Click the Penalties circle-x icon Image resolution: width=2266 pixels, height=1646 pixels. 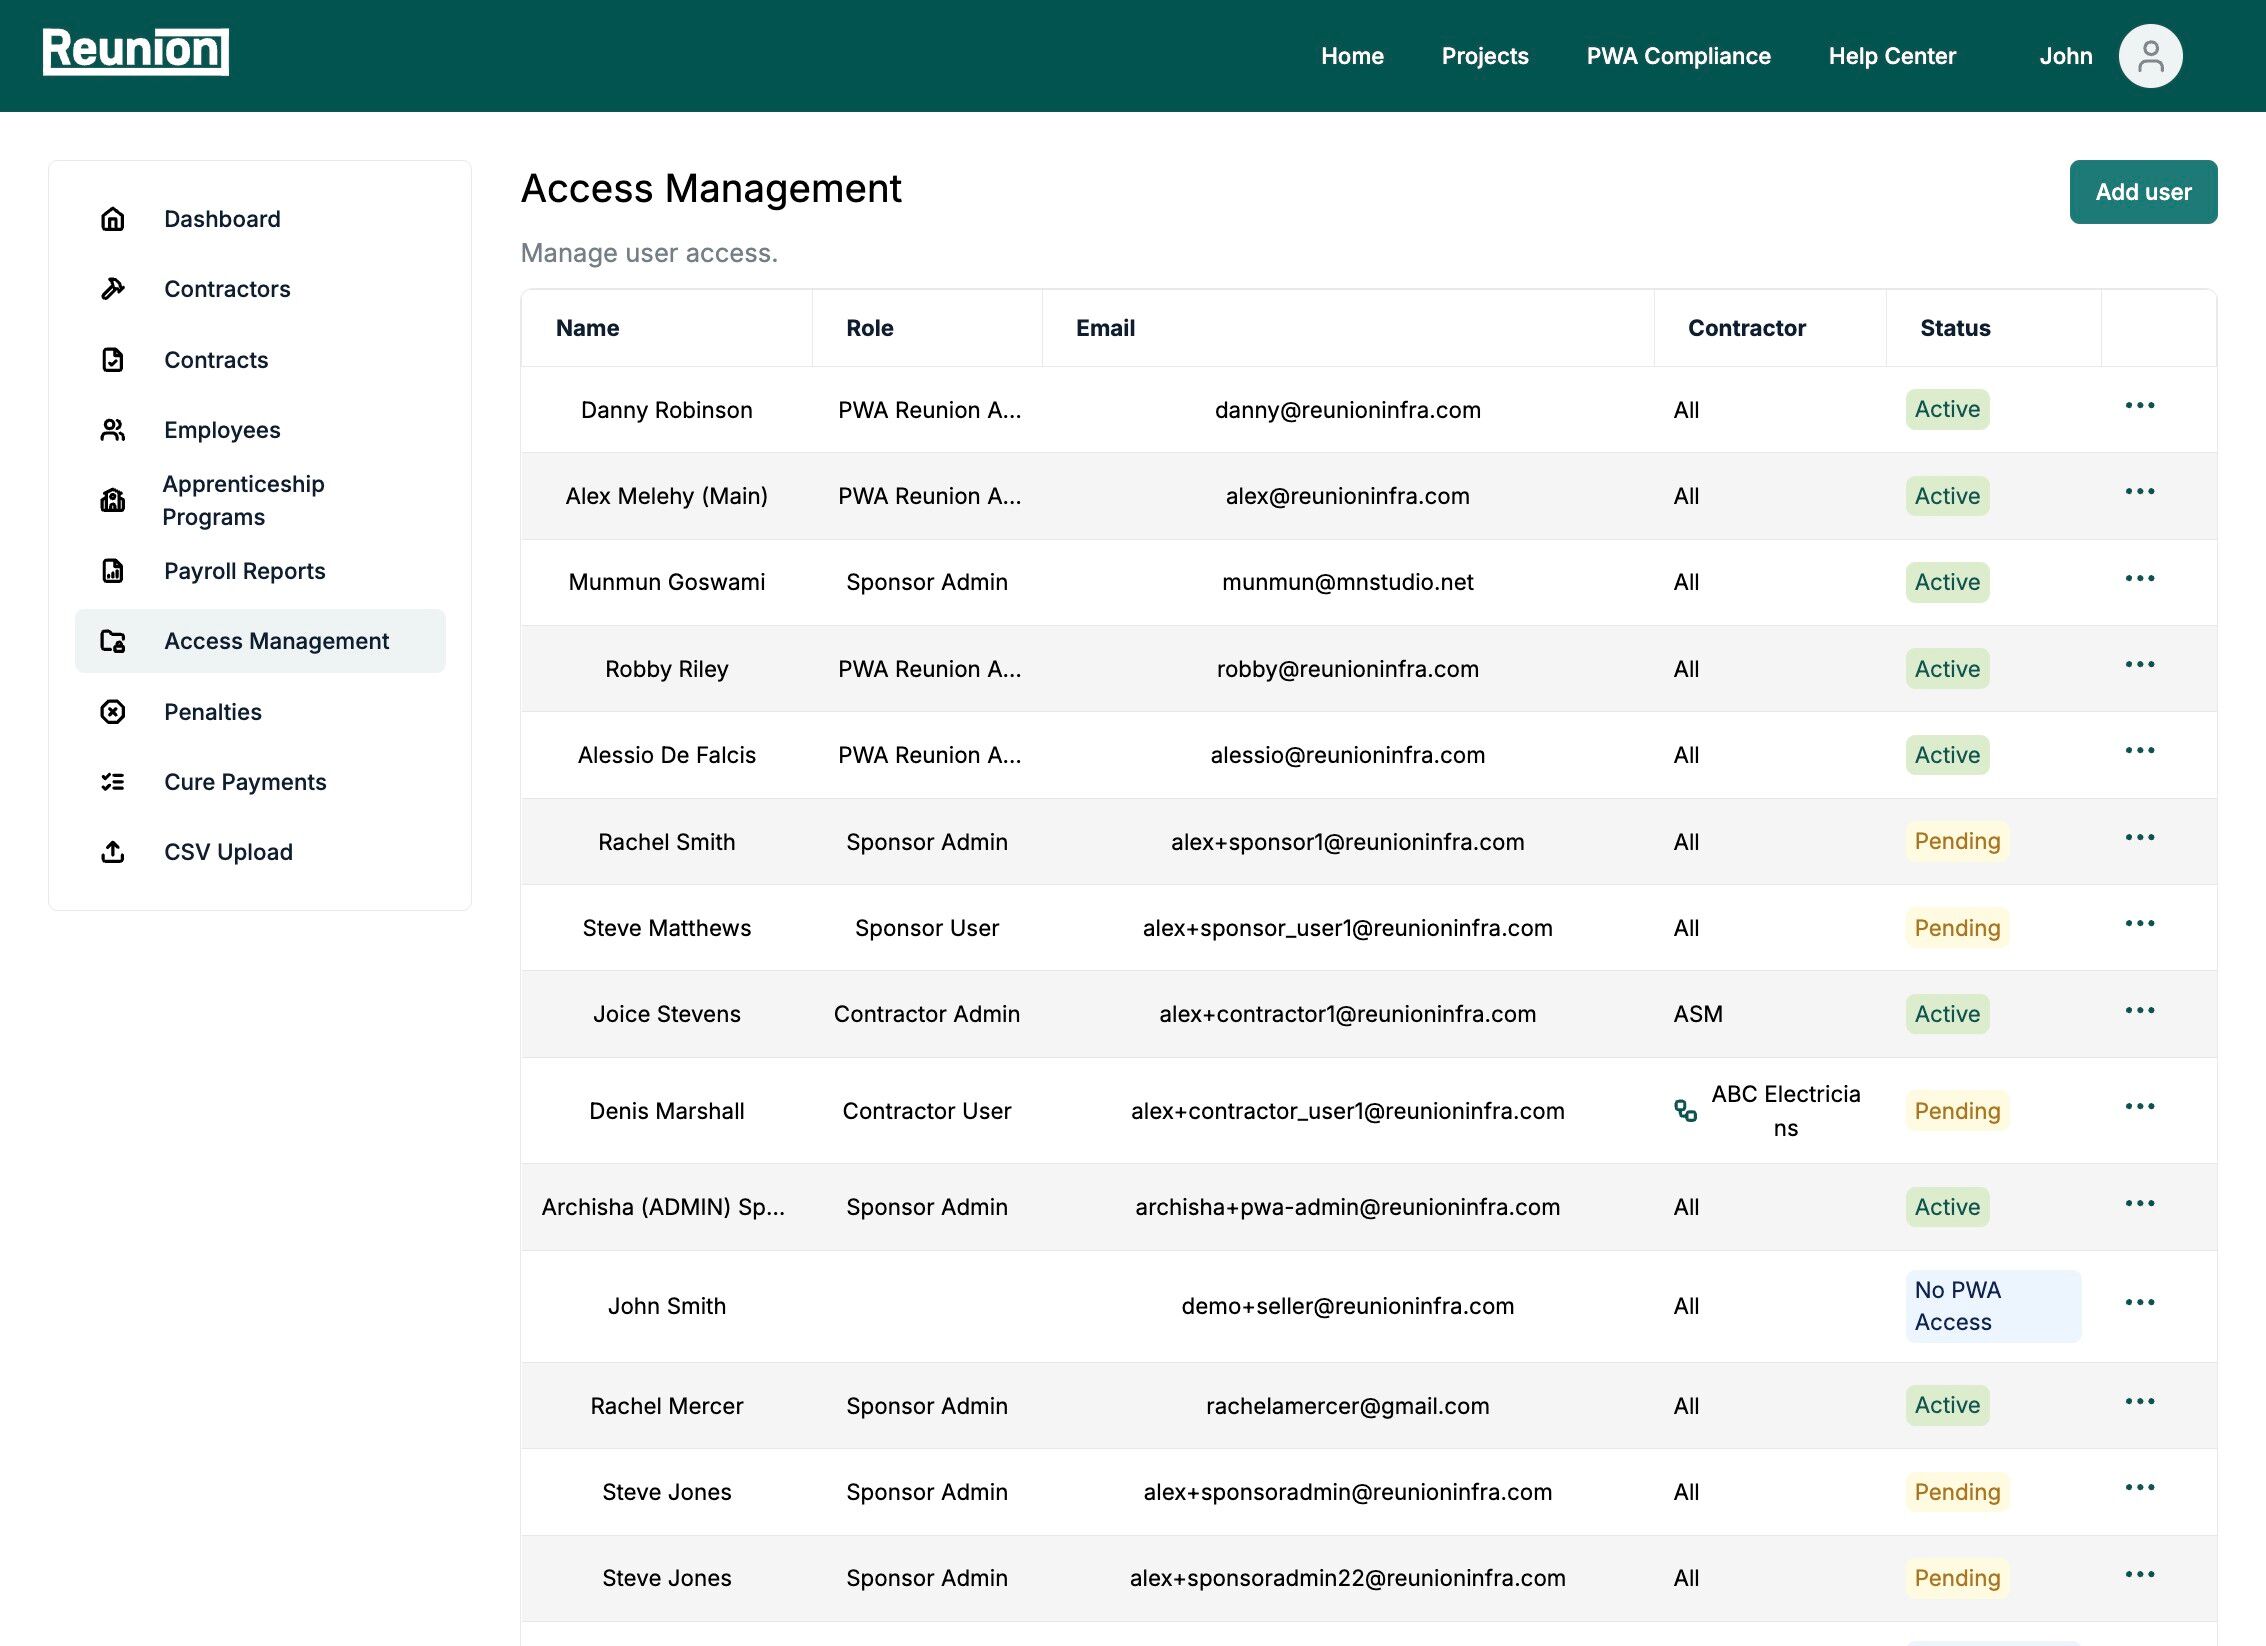pyautogui.click(x=113, y=712)
